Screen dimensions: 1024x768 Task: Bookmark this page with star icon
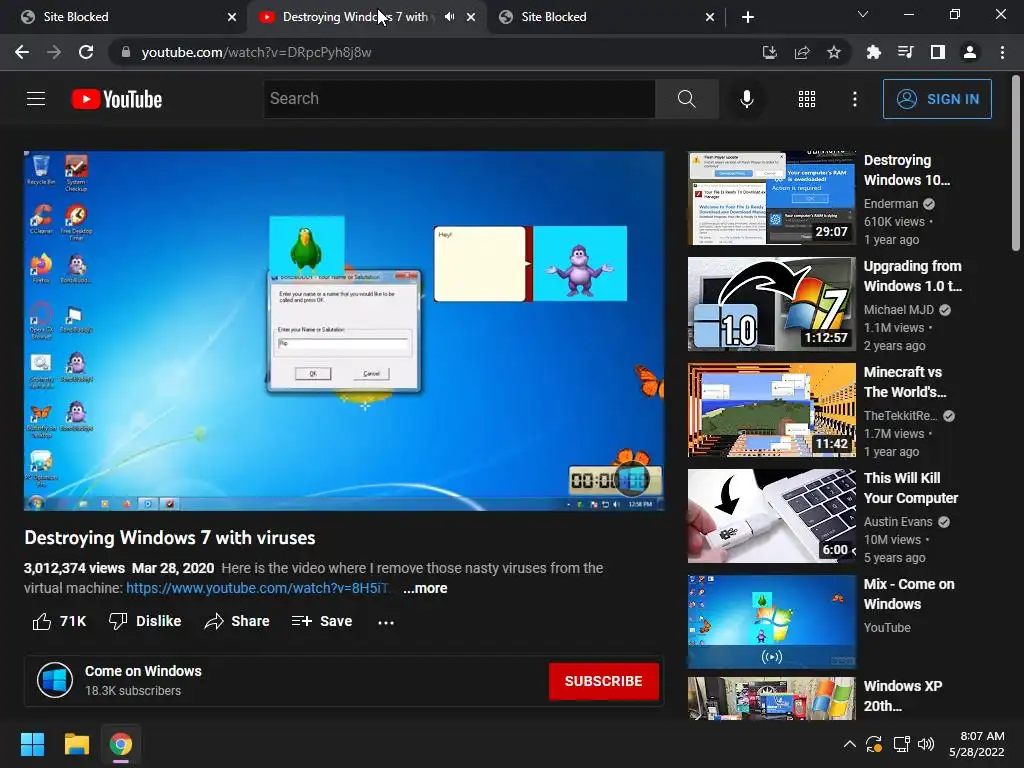tap(834, 52)
